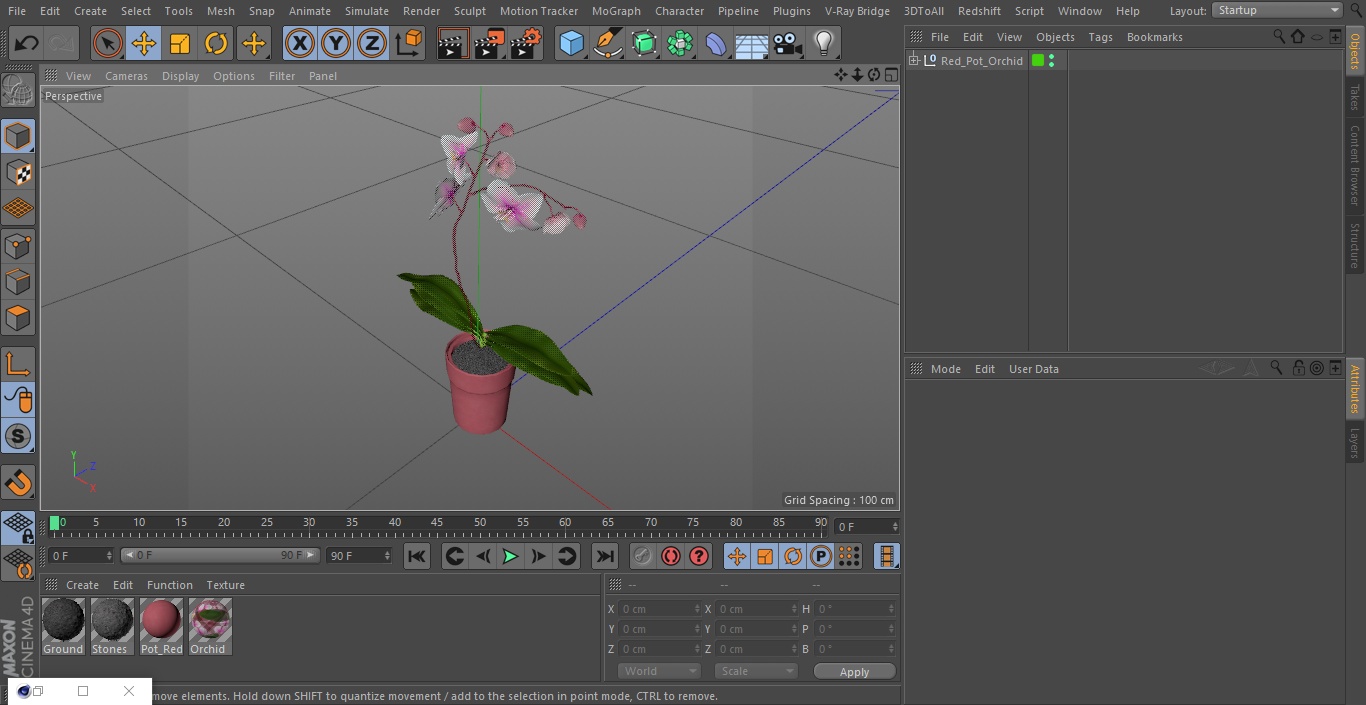Open the Takes side tab
This screenshot has width=1366, height=705.
[1355, 97]
